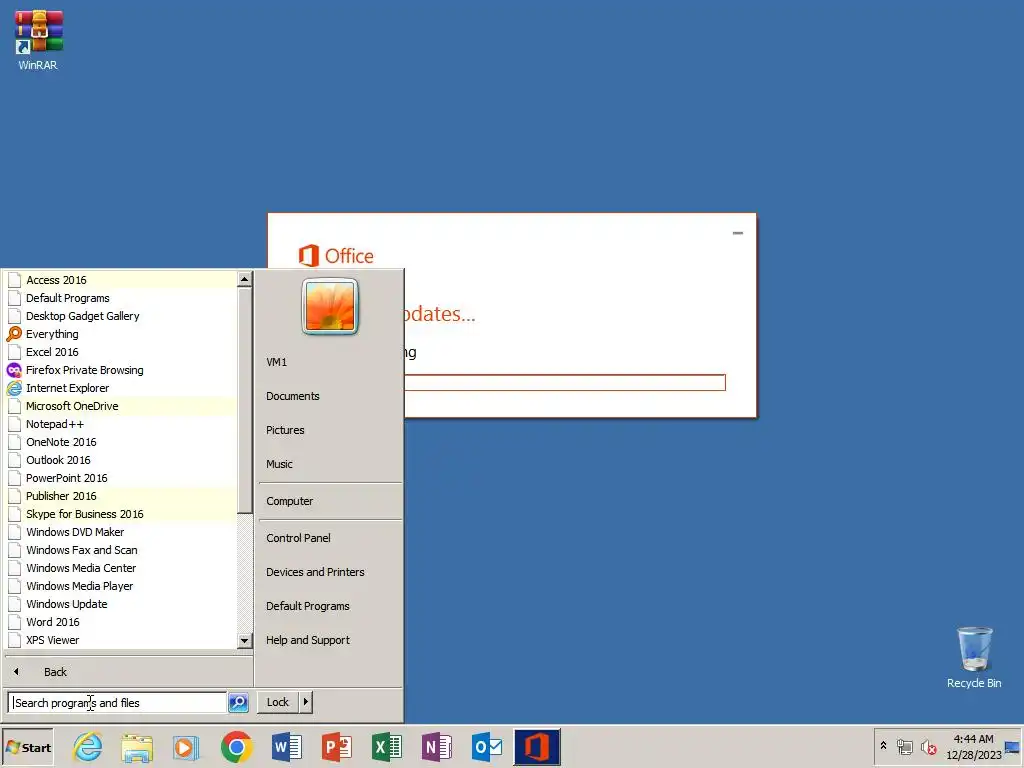The height and width of the screenshot is (768, 1024).
Task: Click Firefox Private Browsing icon
Action: coord(14,370)
